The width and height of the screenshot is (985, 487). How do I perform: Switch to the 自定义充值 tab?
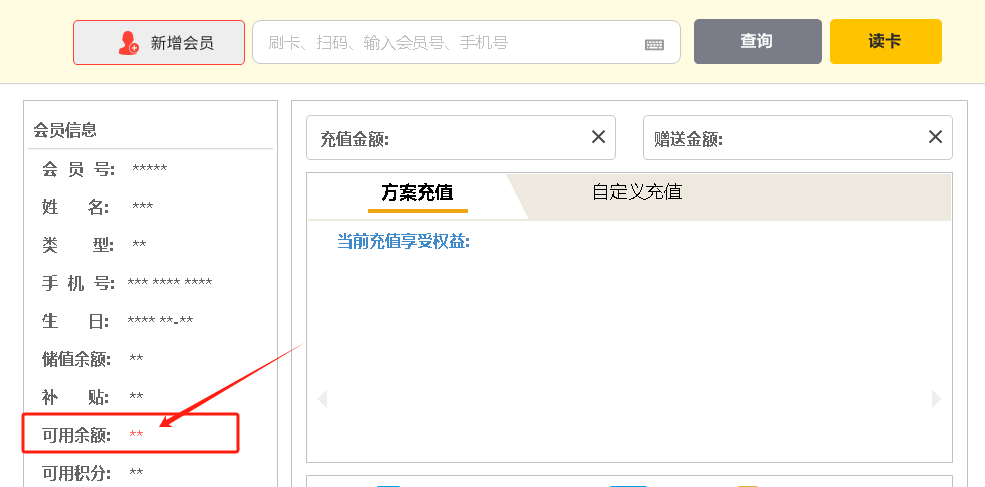click(x=637, y=192)
